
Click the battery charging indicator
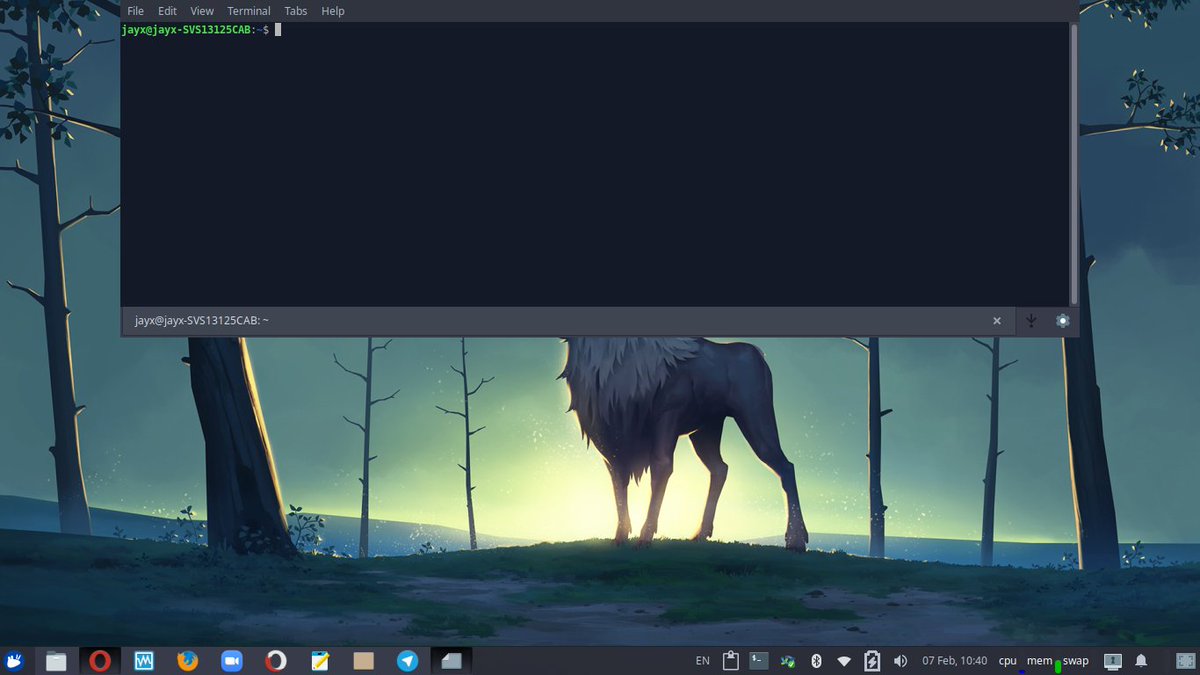(872, 661)
